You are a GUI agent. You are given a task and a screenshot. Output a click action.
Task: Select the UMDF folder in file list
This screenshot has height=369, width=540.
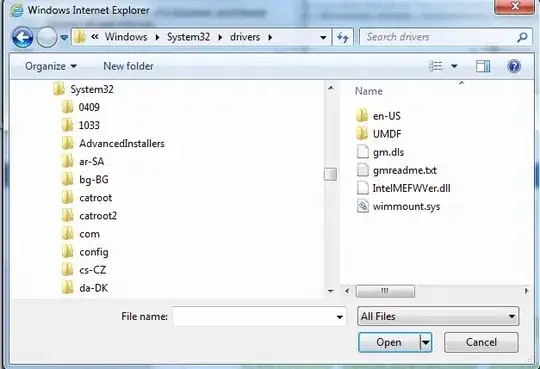click(x=379, y=134)
